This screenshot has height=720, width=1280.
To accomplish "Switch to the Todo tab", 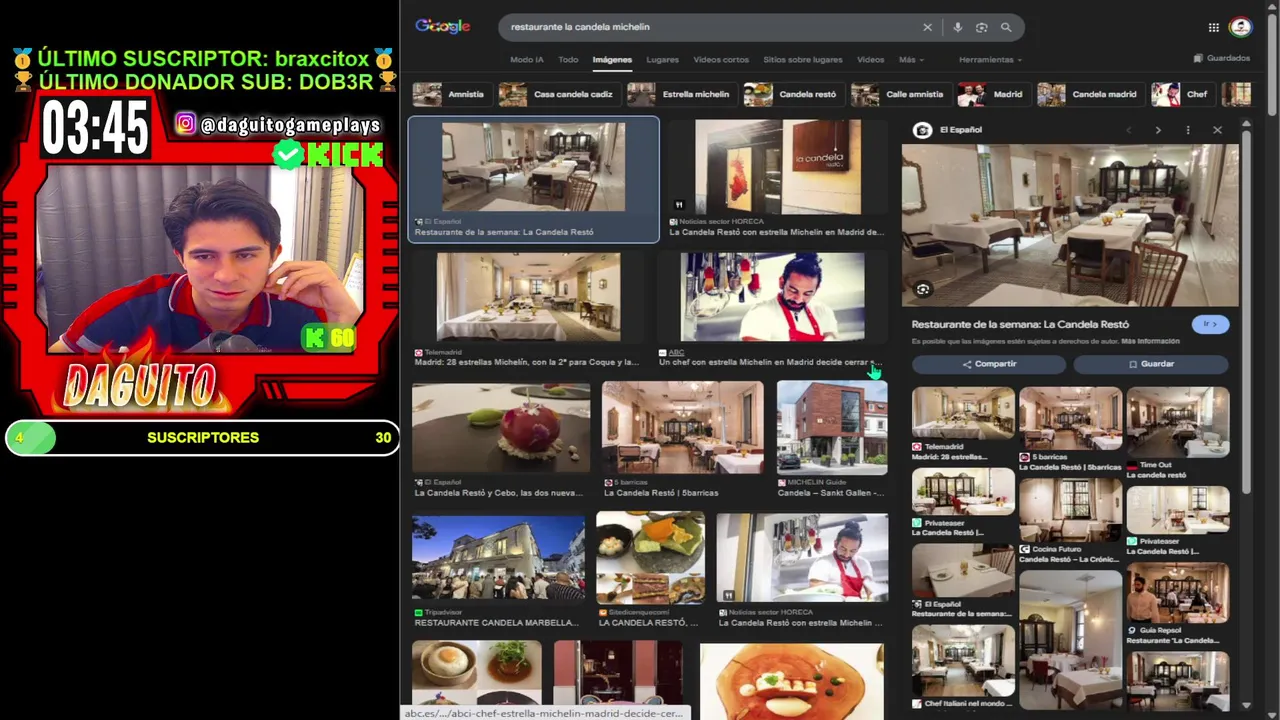I will (568, 60).
